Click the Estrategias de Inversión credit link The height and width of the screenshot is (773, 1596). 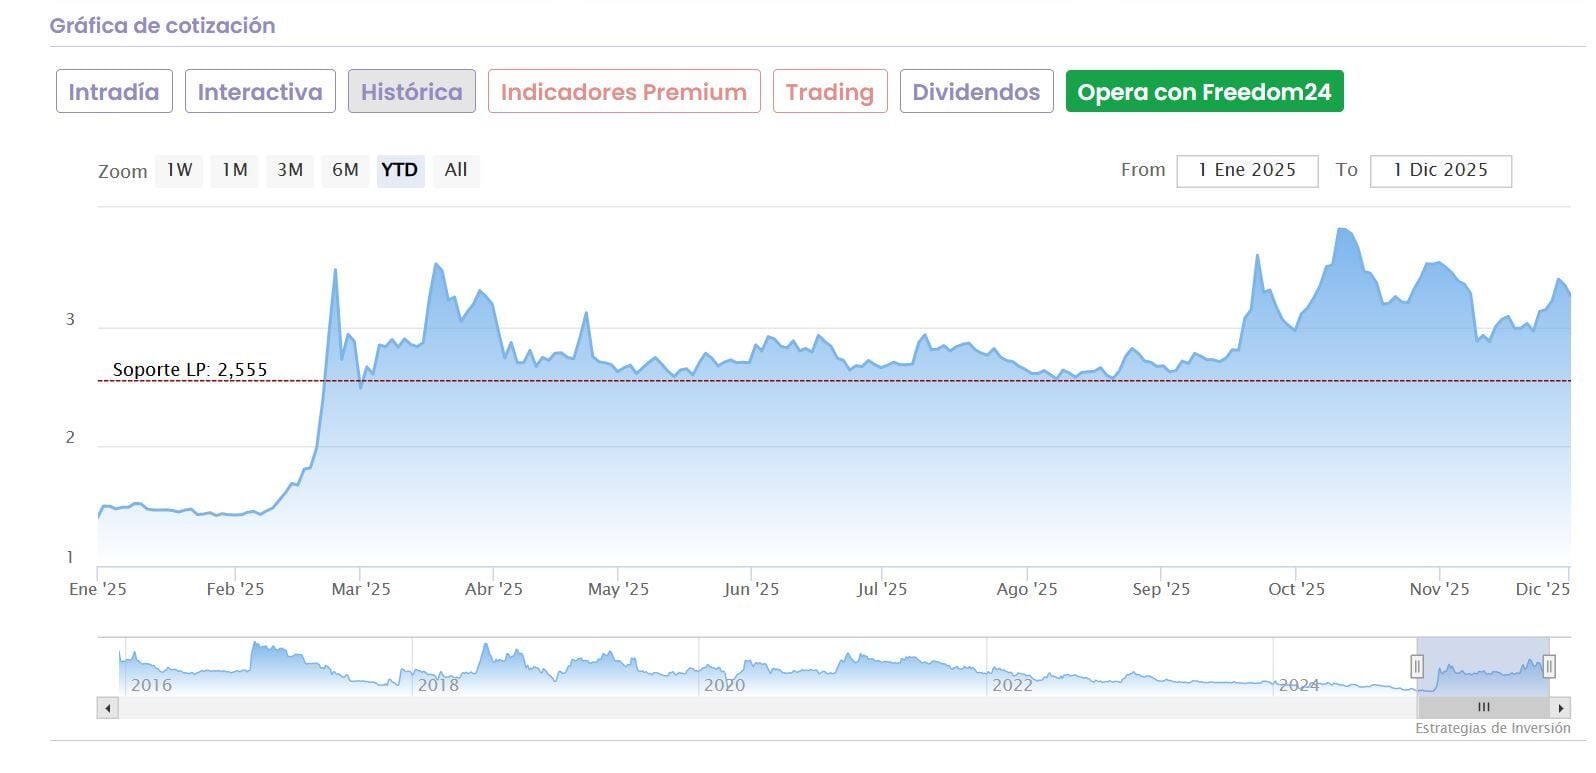(1493, 728)
